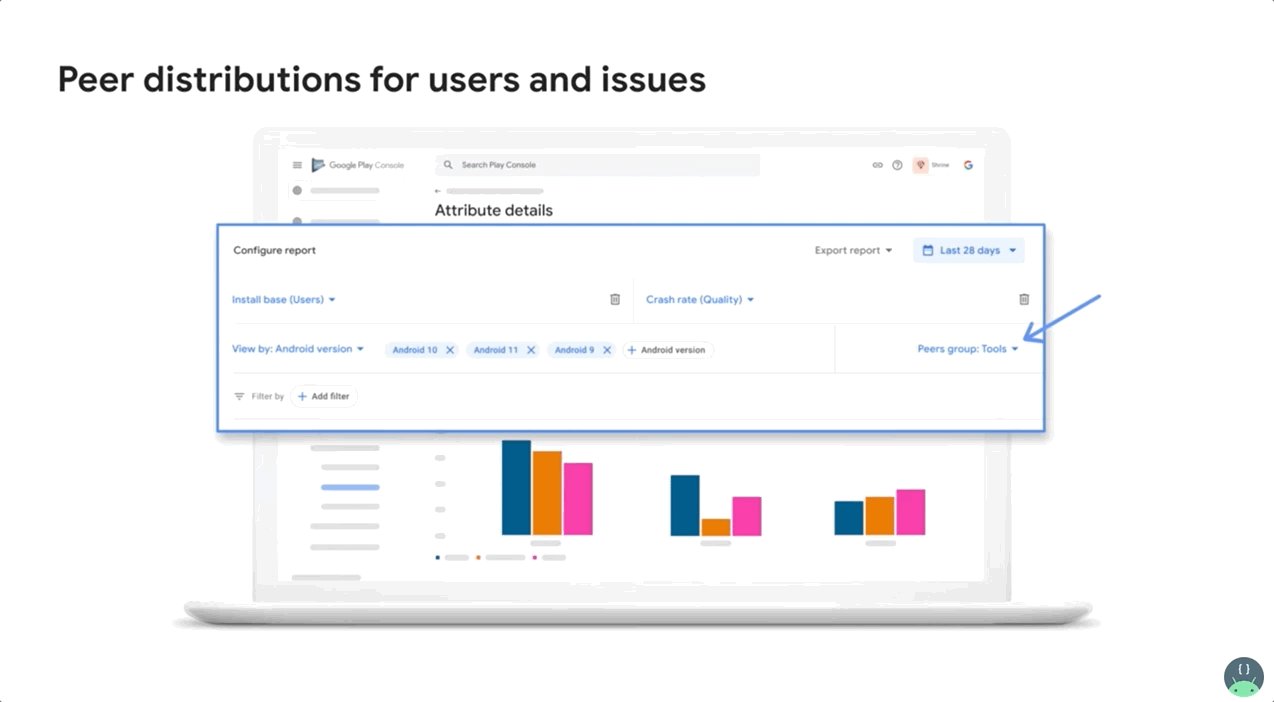Open the help icon in the top bar
1274x702 pixels.
click(x=895, y=164)
